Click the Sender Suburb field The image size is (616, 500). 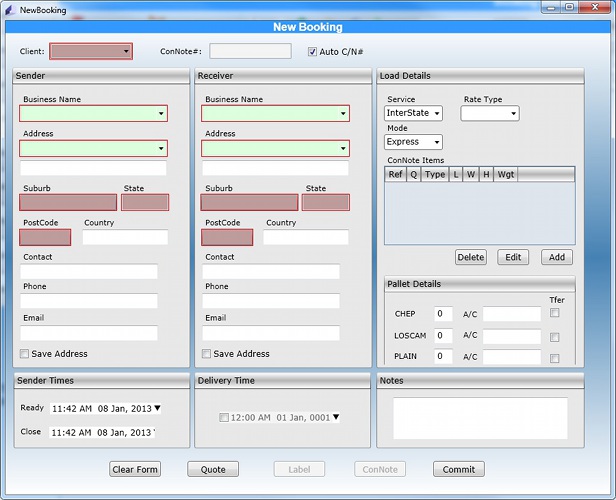pyautogui.click(x=68, y=202)
